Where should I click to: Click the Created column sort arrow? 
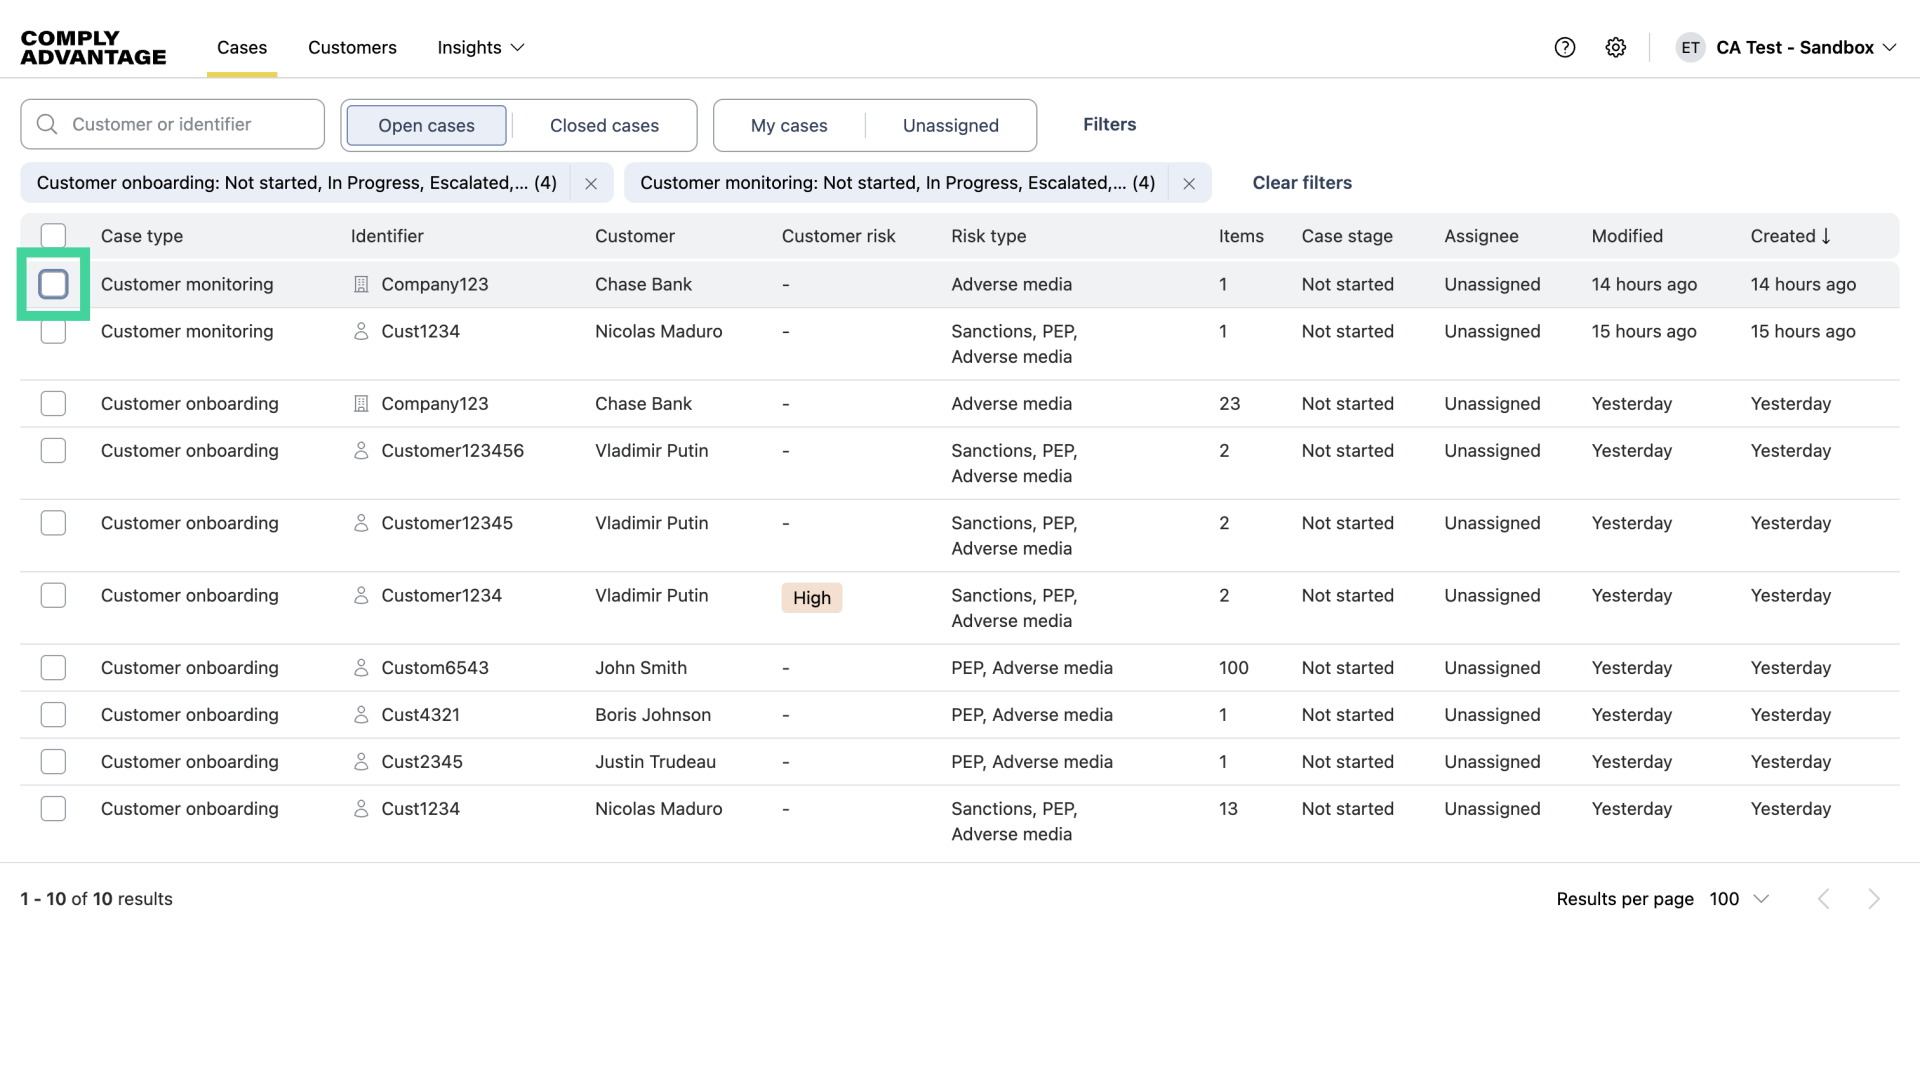click(1826, 236)
